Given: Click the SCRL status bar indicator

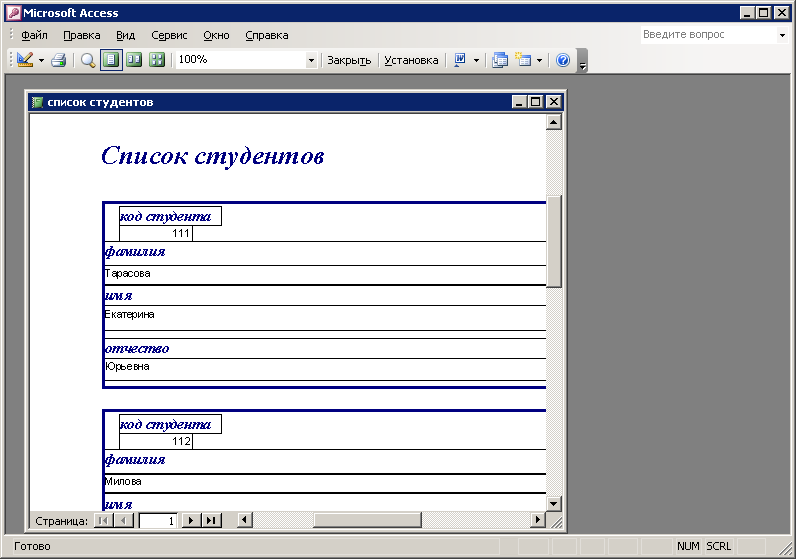Looking at the screenshot, I should coord(719,546).
